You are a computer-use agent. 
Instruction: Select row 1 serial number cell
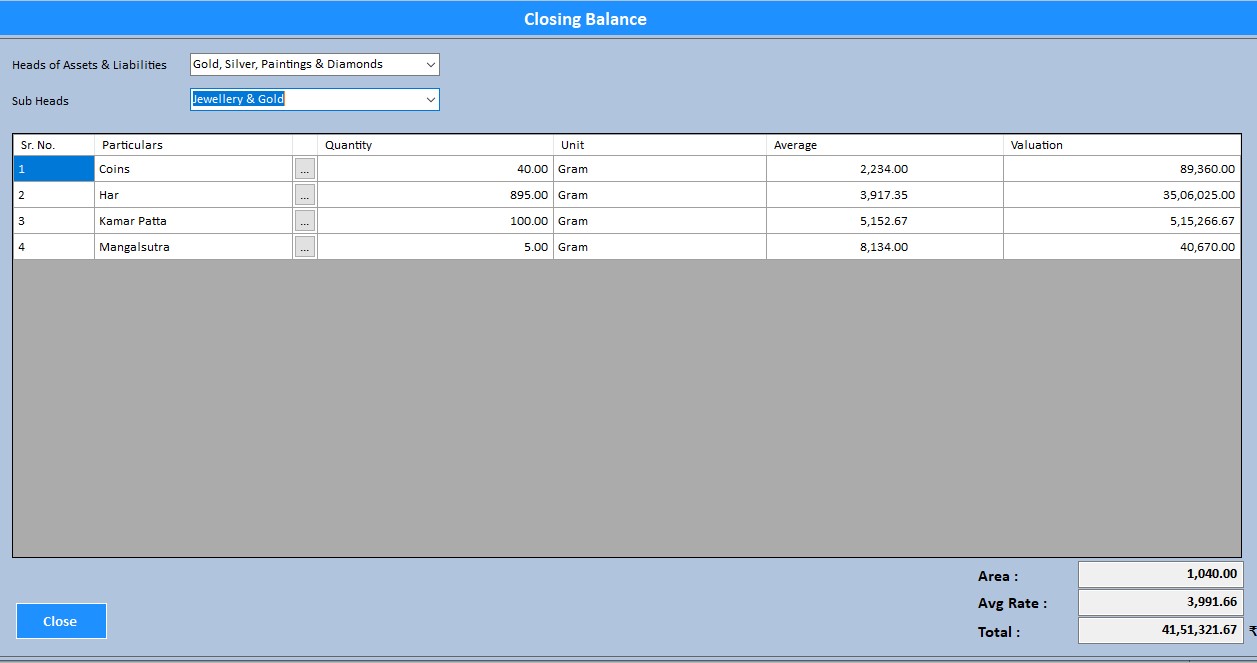(54, 169)
